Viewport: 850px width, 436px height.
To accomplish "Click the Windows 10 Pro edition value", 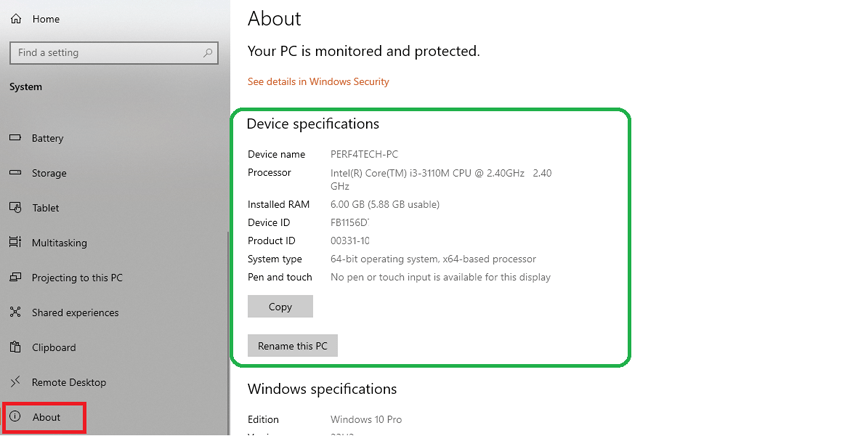I will [366, 420].
